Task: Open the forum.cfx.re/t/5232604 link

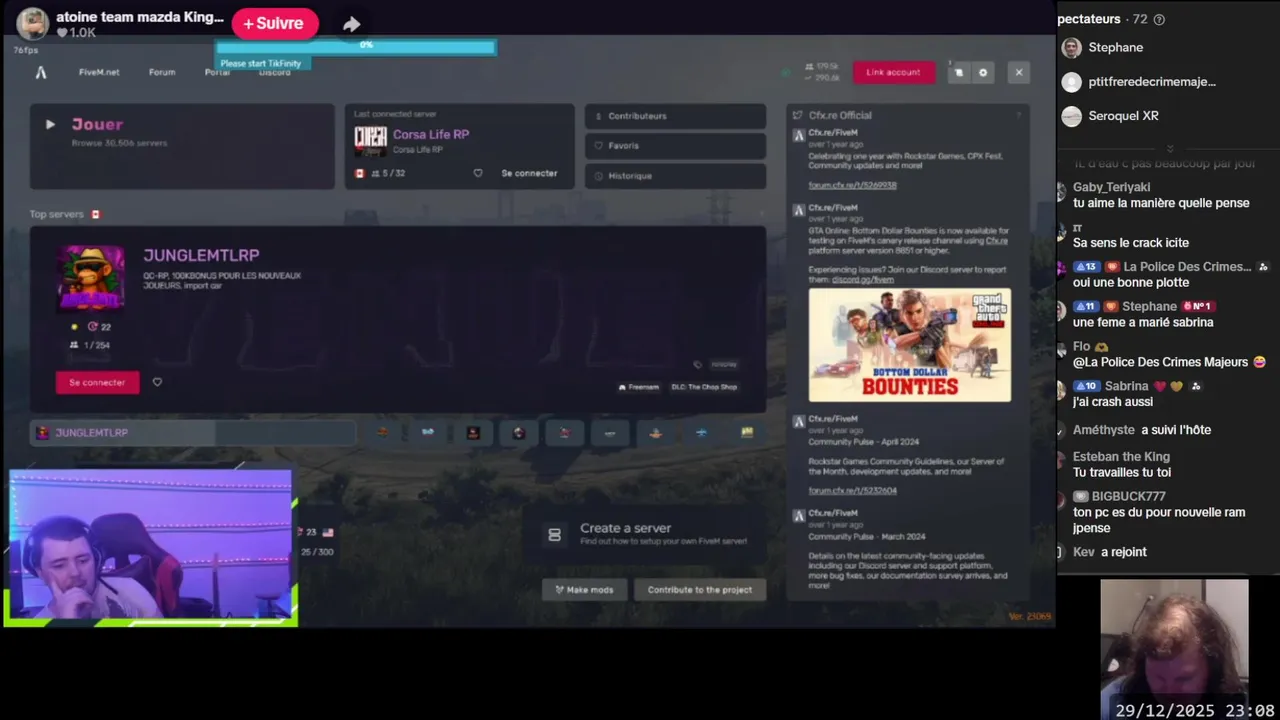Action: (x=852, y=491)
